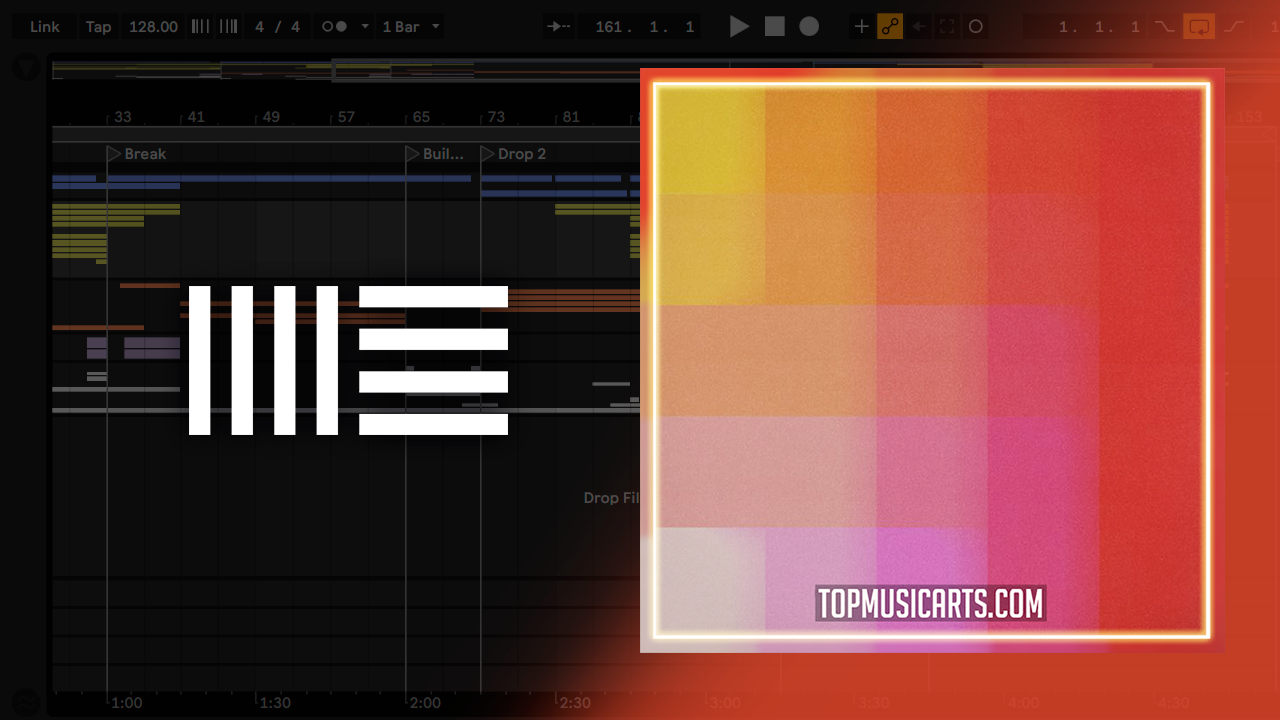Image resolution: width=1280 pixels, height=720 pixels.
Task: Open the 1 Bar quantization dropdown
Action: pos(411,27)
